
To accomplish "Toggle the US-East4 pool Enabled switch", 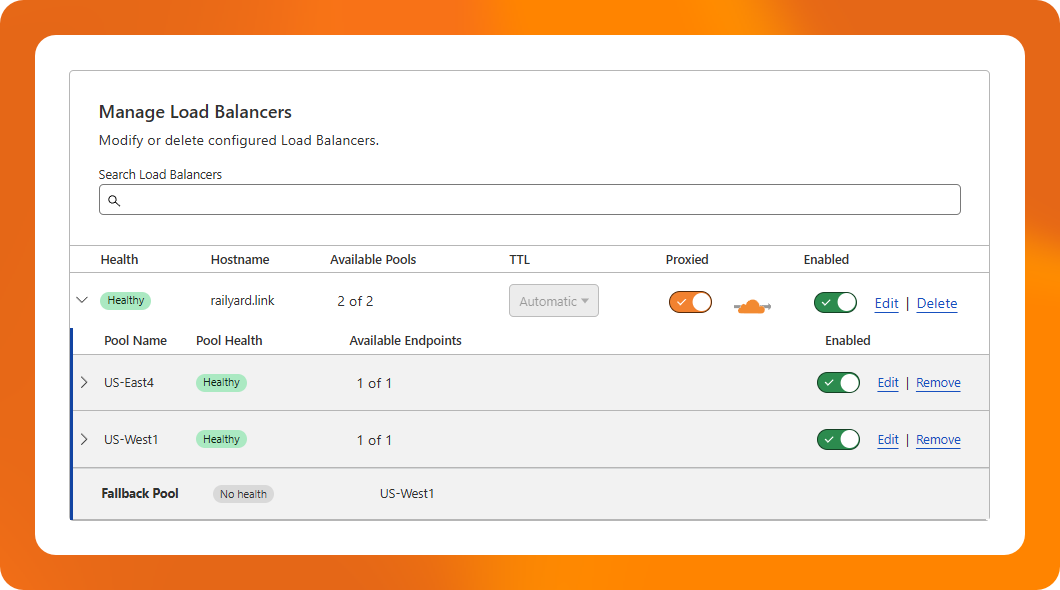I will point(838,383).
